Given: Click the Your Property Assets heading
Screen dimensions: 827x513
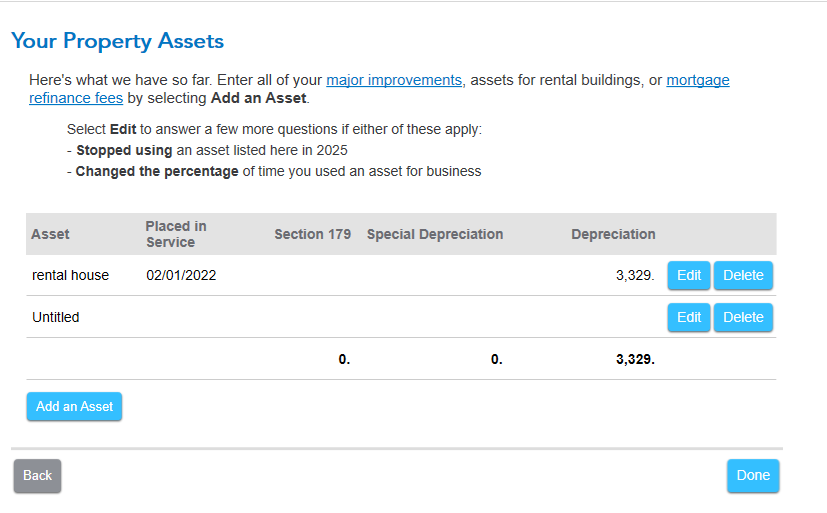Looking at the screenshot, I should coord(117,41).
